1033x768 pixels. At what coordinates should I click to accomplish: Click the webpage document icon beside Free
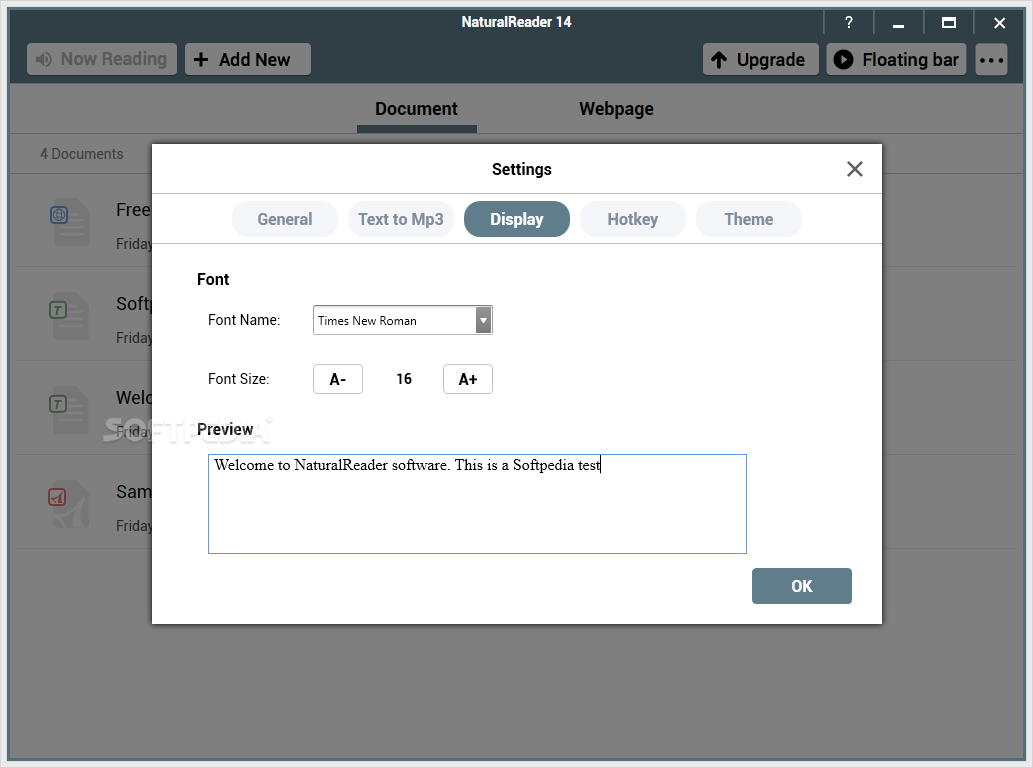pos(69,221)
